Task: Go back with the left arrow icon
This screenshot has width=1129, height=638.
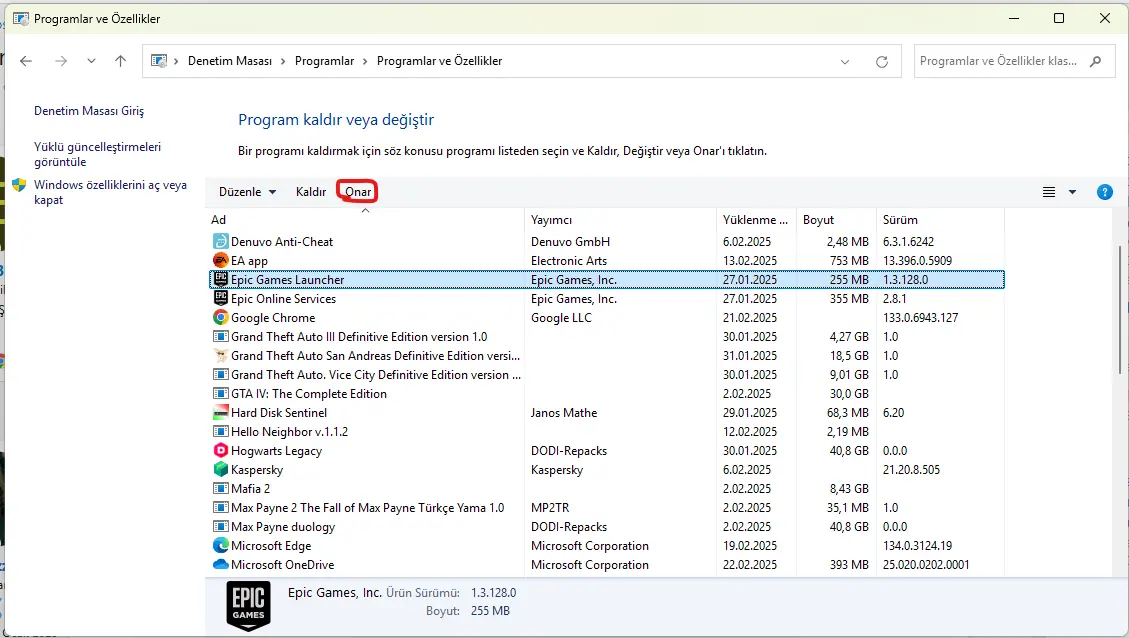Action: click(26, 61)
